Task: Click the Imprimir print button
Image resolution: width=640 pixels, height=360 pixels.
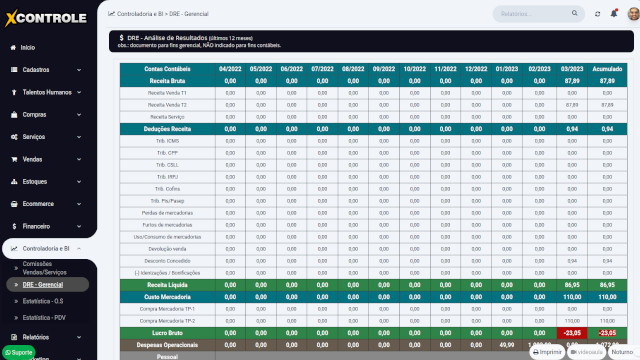Action: tap(547, 352)
